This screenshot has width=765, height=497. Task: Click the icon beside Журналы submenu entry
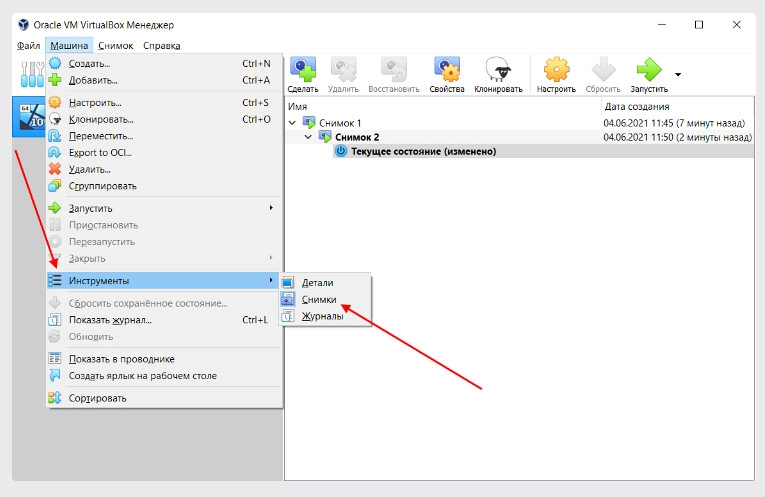pos(288,316)
